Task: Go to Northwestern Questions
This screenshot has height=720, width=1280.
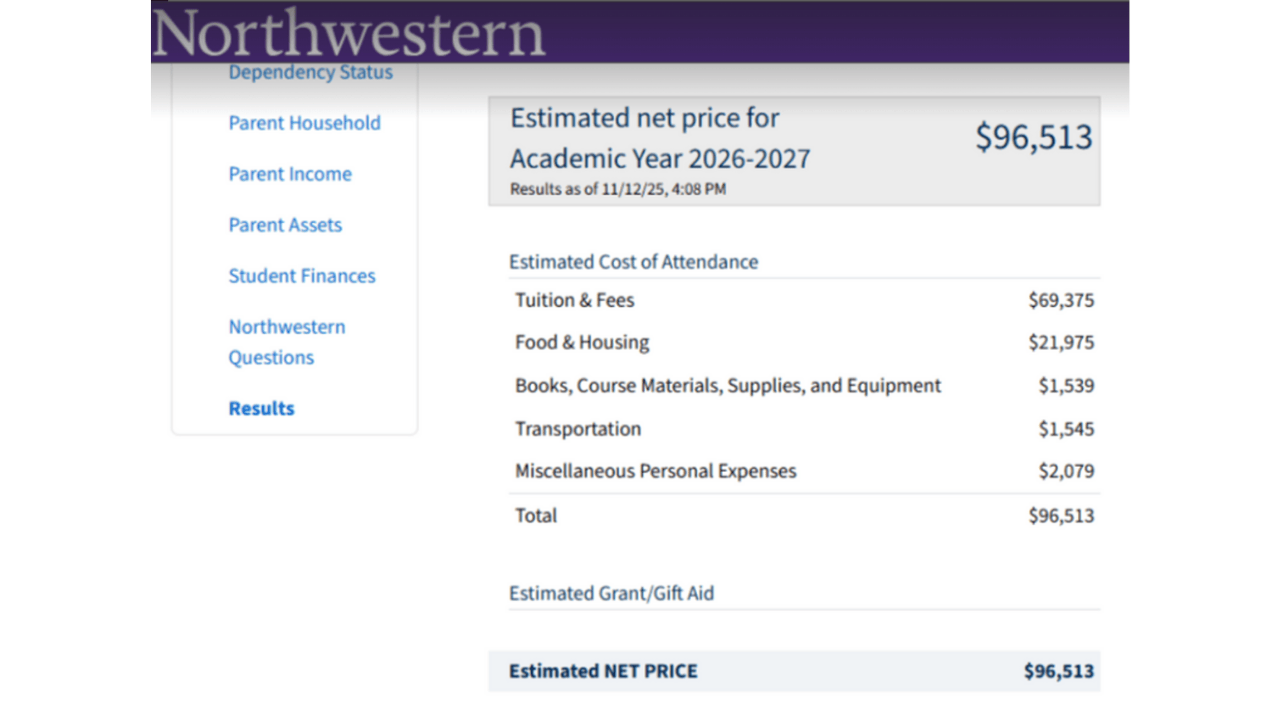Action: click(x=287, y=341)
